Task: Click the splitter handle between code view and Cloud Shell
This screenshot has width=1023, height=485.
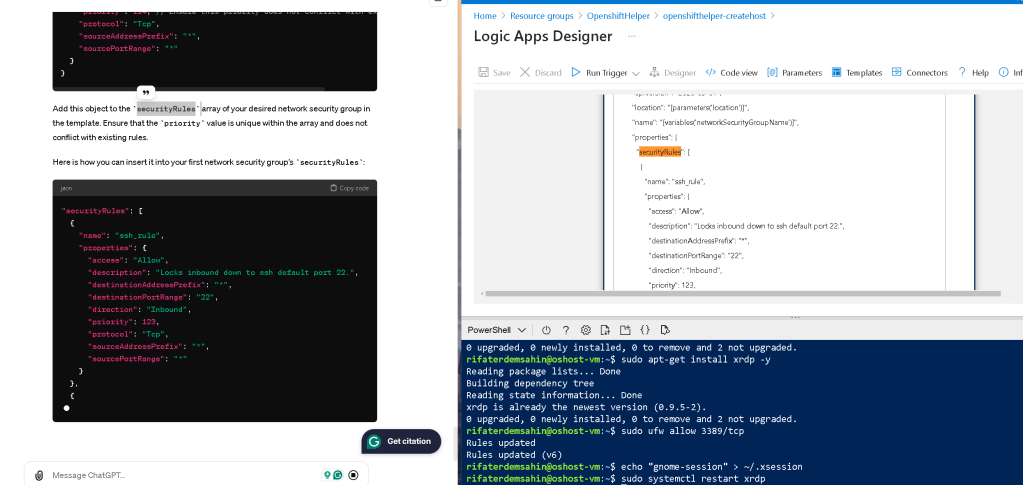Action: (795, 317)
